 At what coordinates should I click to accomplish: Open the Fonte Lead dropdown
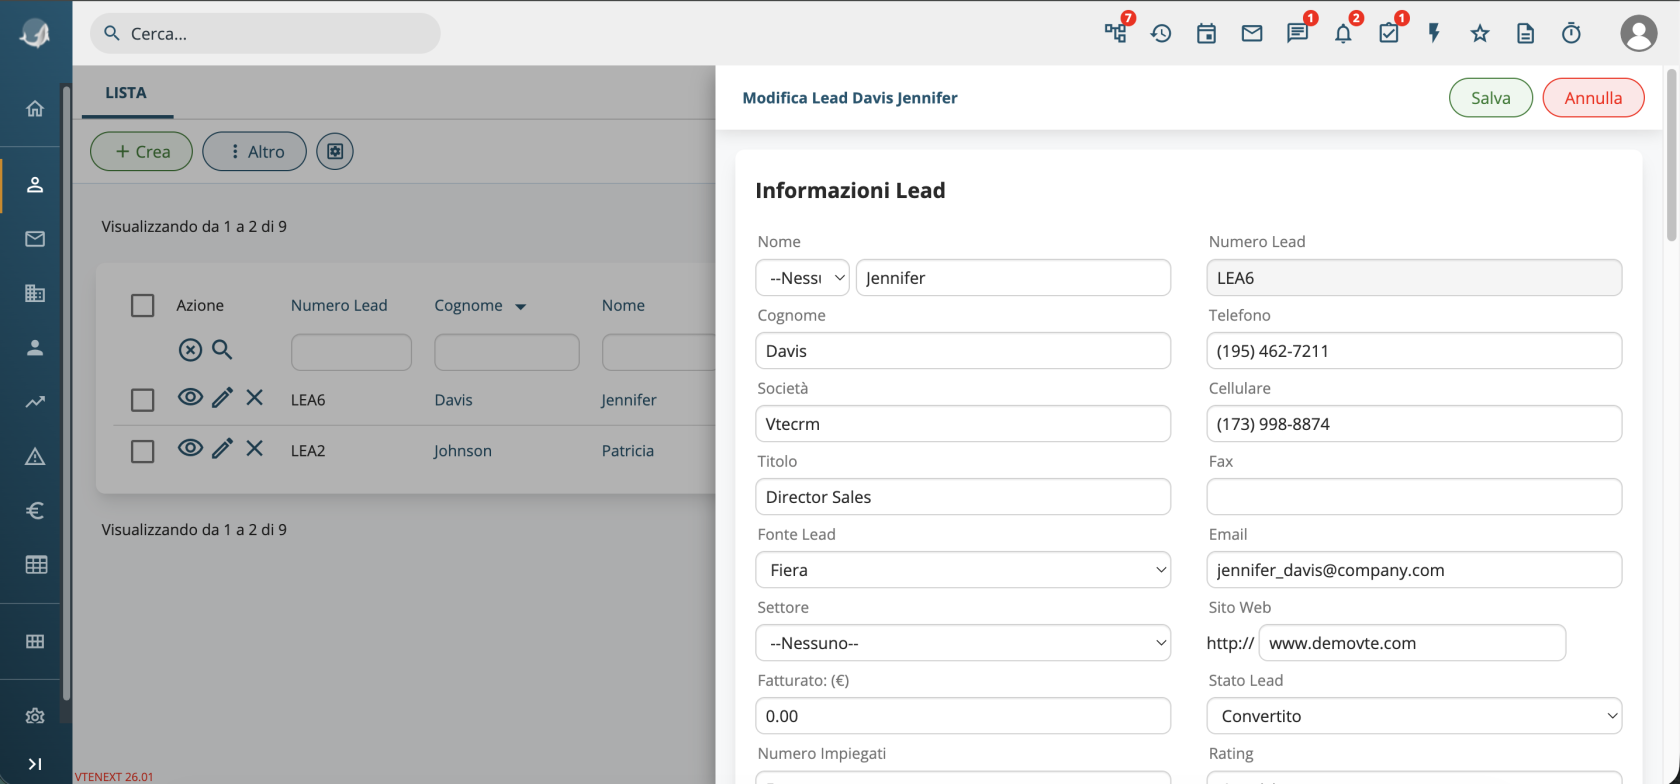pos(963,570)
